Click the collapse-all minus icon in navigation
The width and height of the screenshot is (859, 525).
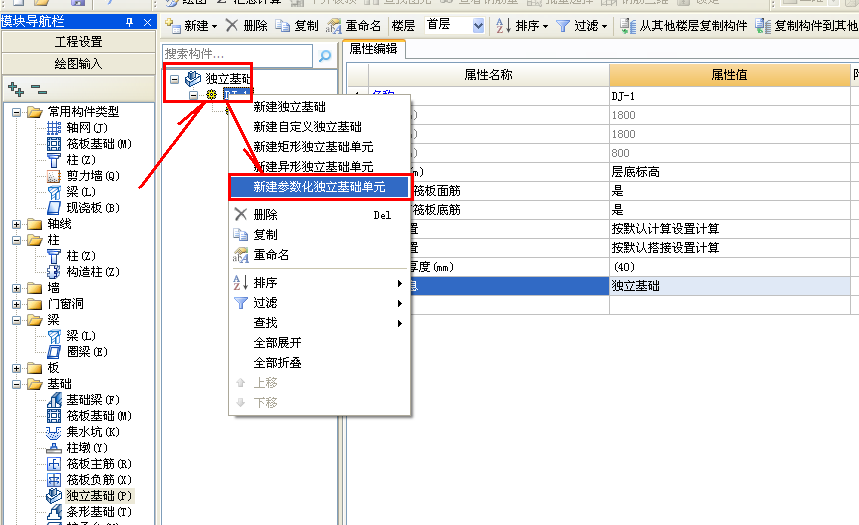point(39,89)
